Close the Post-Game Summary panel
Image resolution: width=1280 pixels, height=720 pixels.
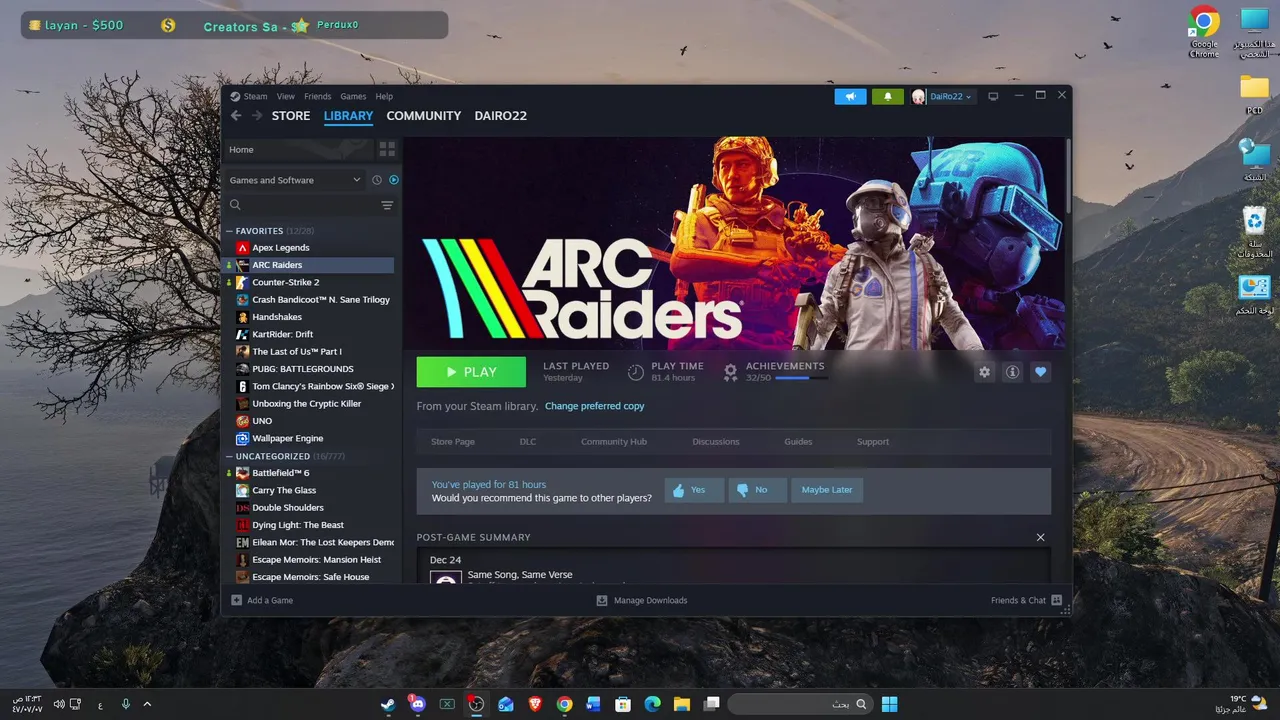1040,537
